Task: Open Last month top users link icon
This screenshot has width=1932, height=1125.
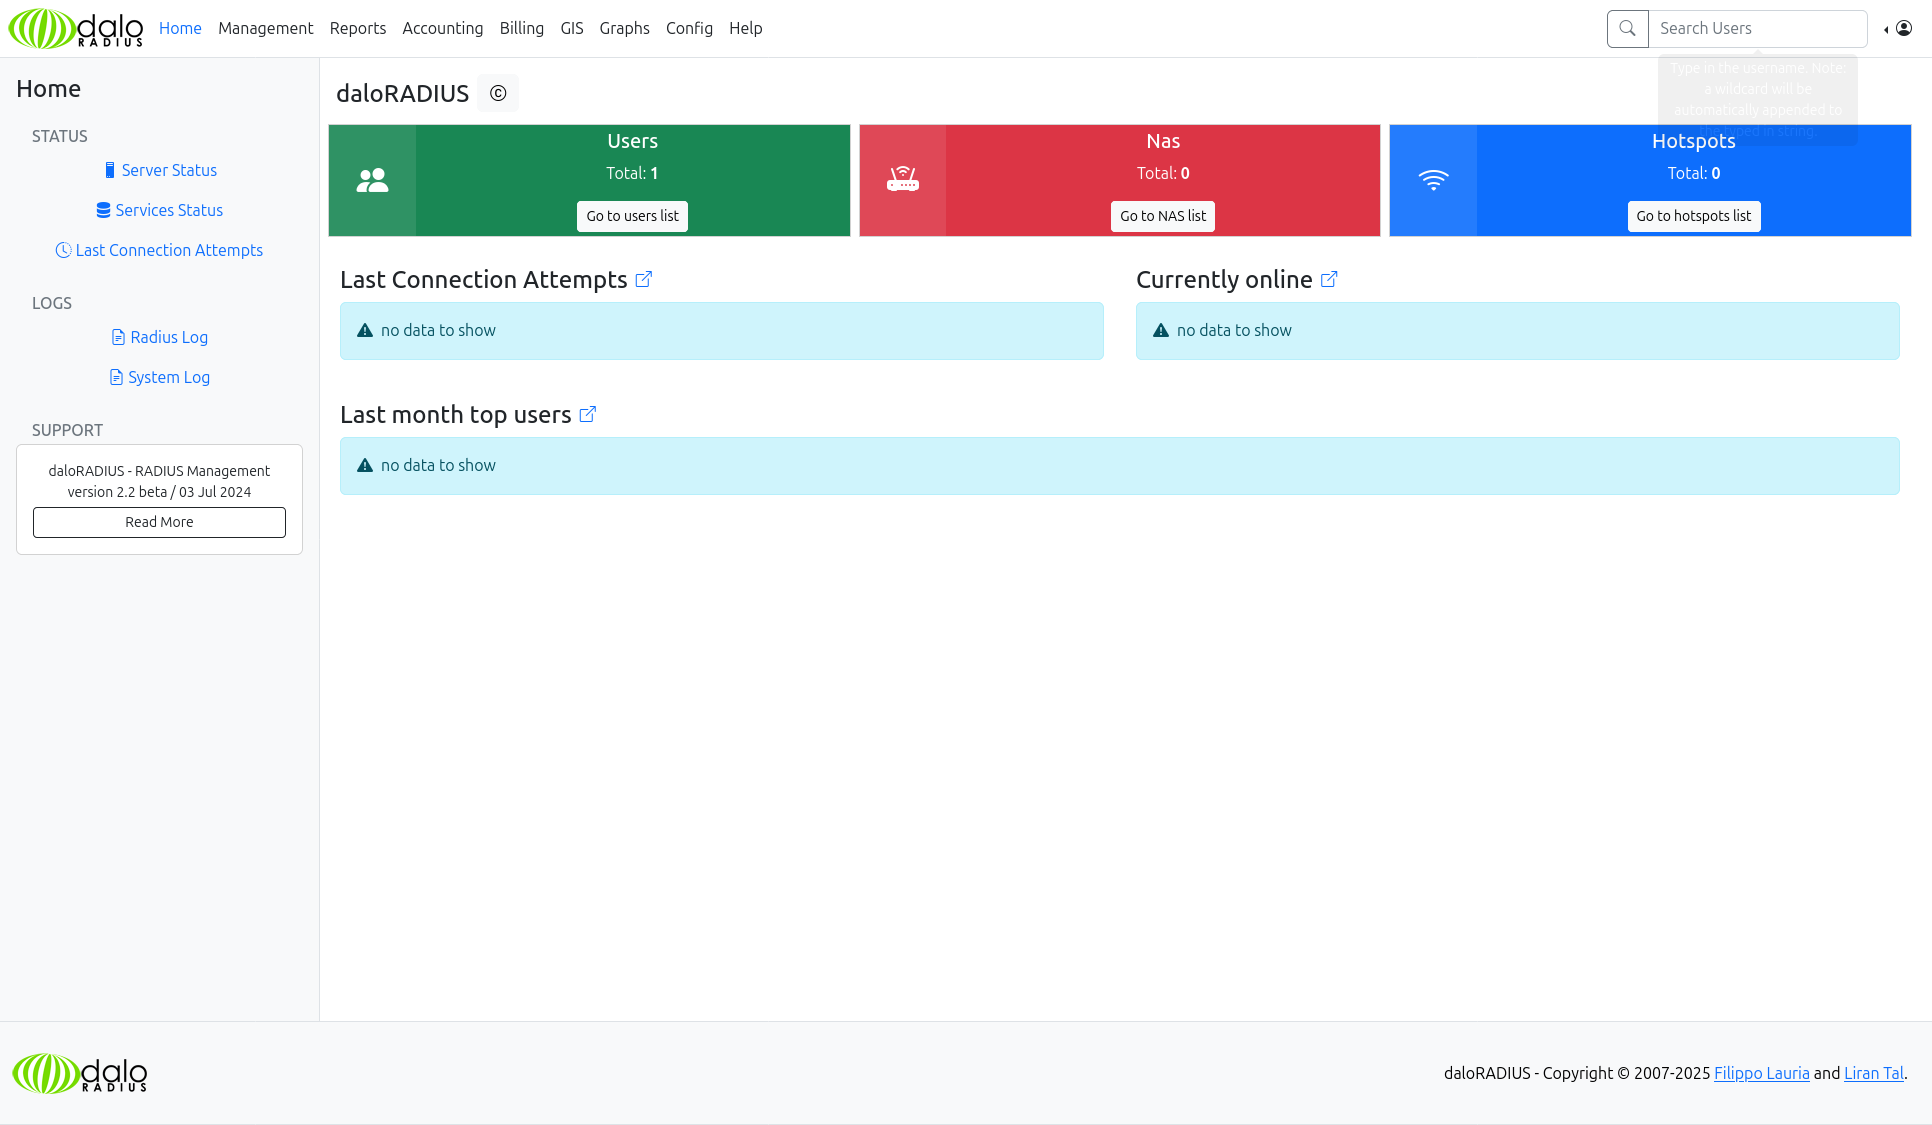Action: [588, 415]
